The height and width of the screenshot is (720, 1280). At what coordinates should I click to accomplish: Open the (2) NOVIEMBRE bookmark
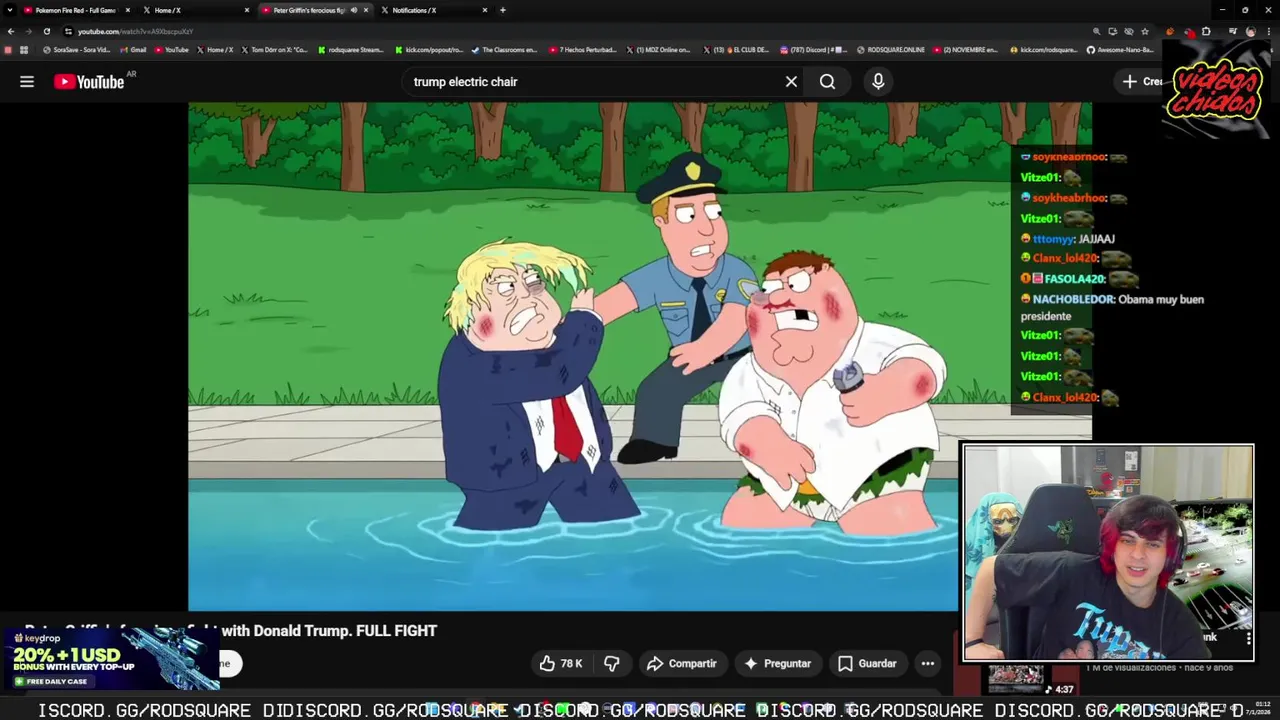[x=967, y=50]
